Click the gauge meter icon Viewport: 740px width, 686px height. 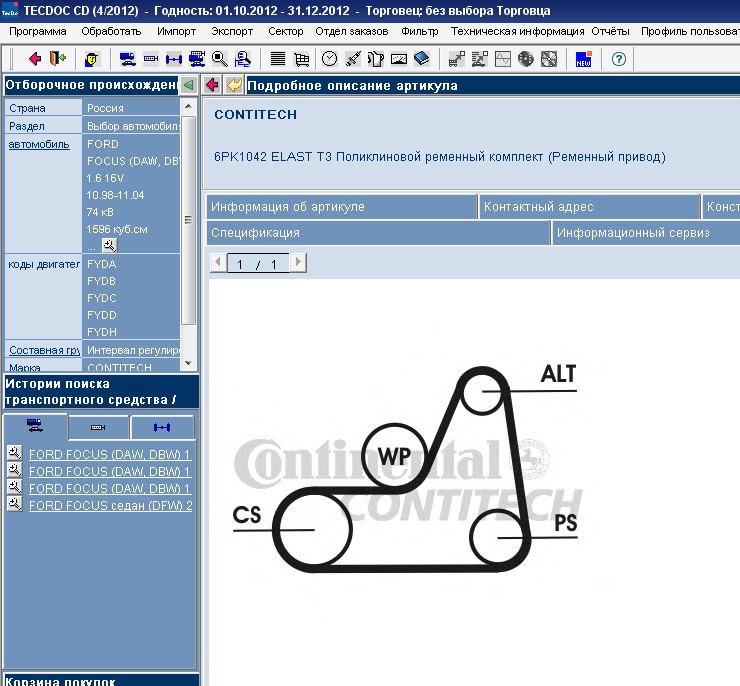tap(399, 59)
